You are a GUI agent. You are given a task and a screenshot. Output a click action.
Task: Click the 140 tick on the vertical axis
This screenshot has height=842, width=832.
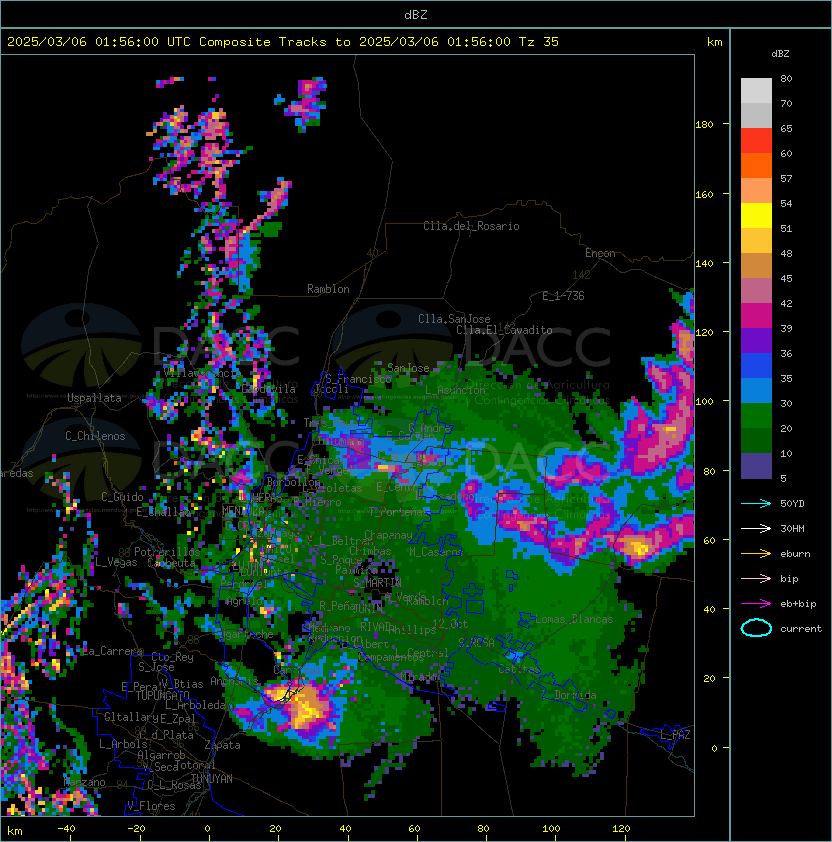(704, 263)
